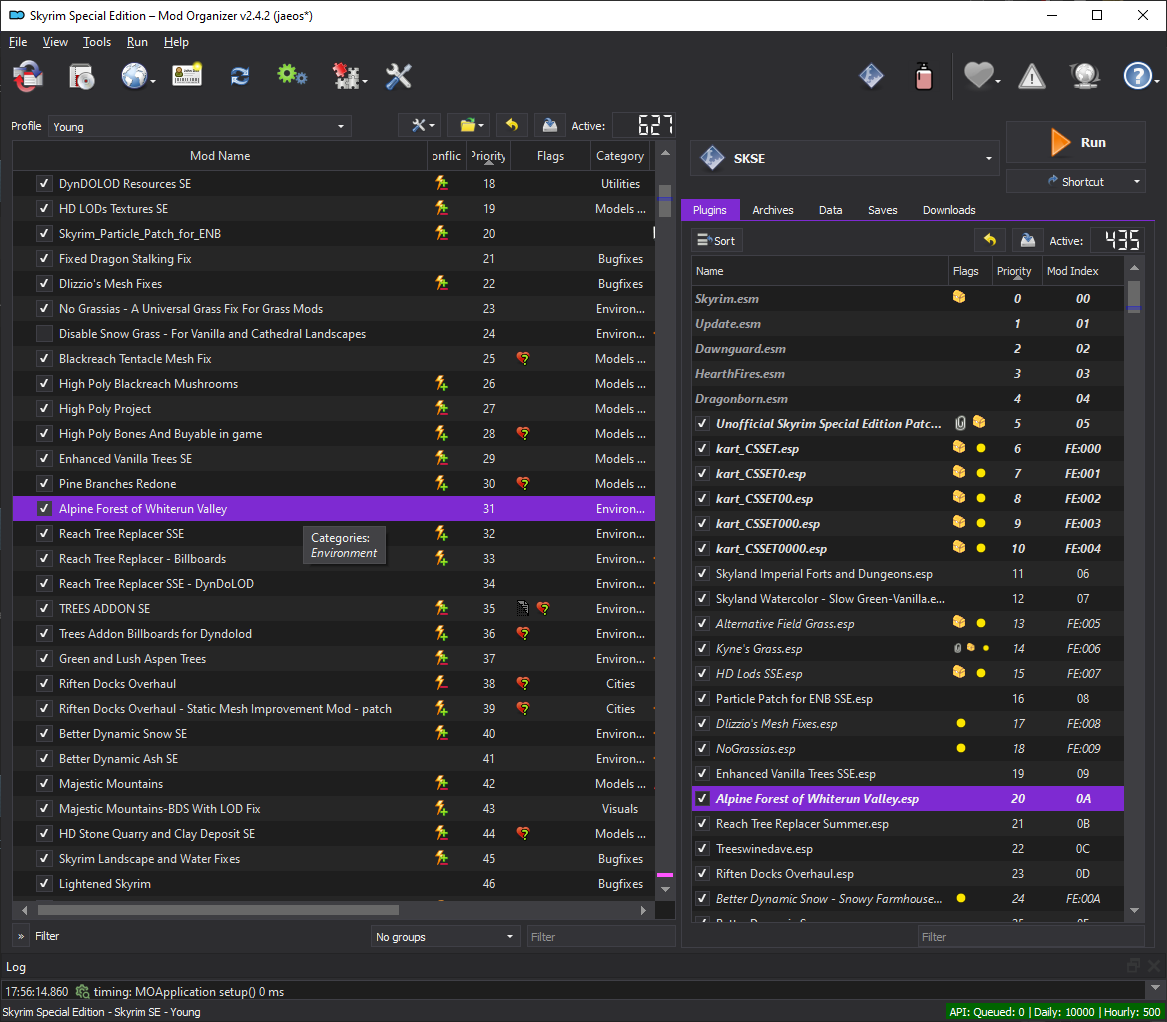
Task: Toggle Riften Docks Overhaul.esp plugin checkbox
Action: click(x=702, y=874)
